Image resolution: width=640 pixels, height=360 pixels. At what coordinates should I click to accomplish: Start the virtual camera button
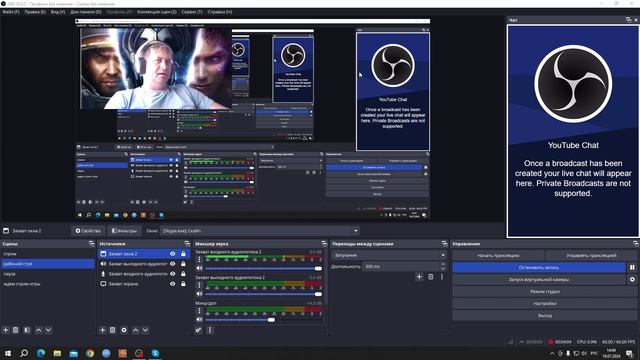point(539,280)
